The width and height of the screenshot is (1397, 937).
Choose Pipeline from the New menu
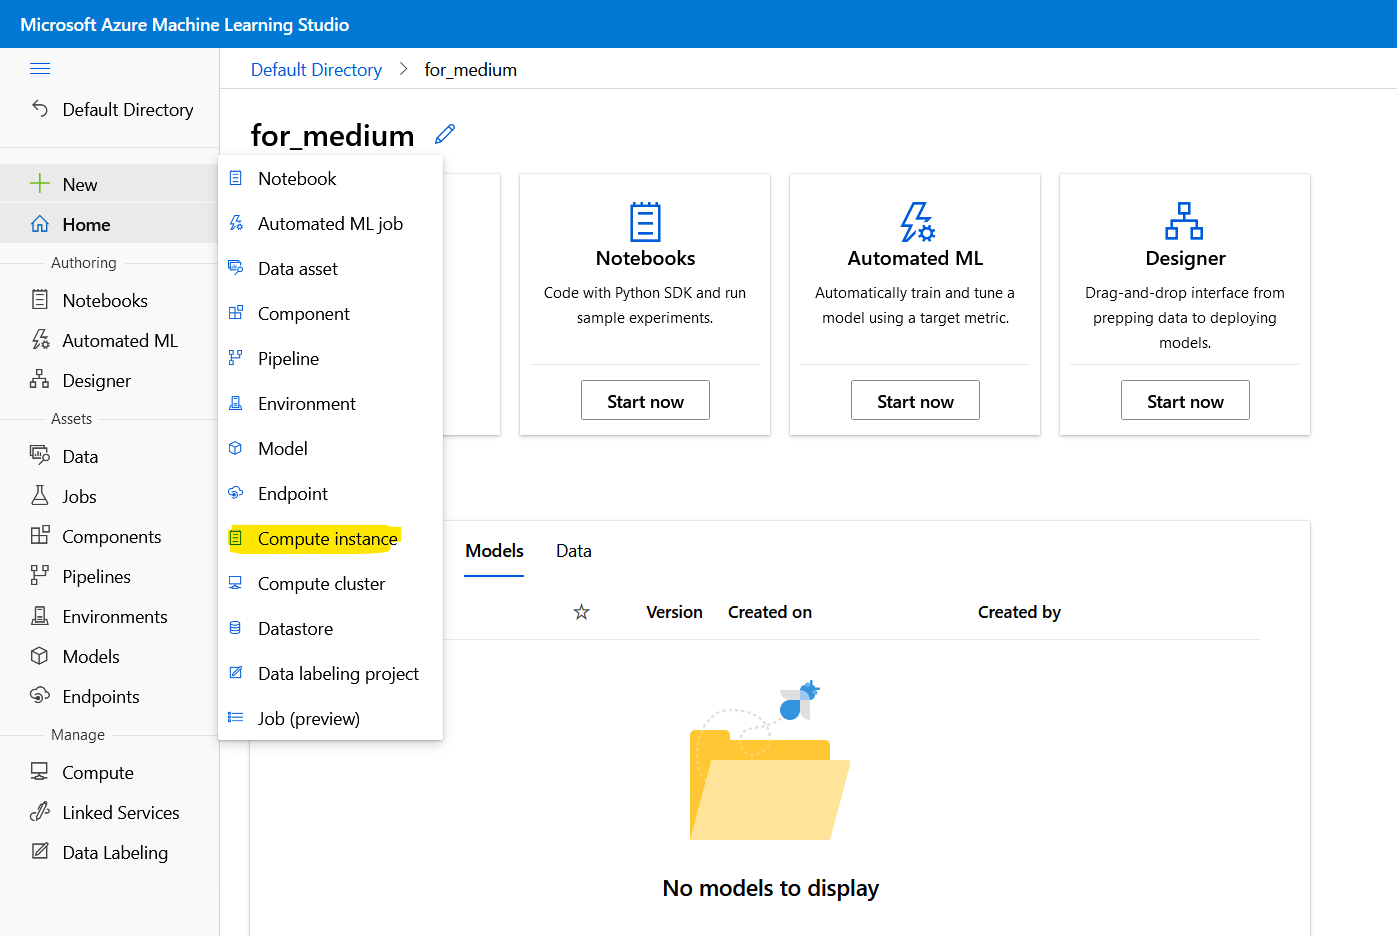[x=330, y=358]
